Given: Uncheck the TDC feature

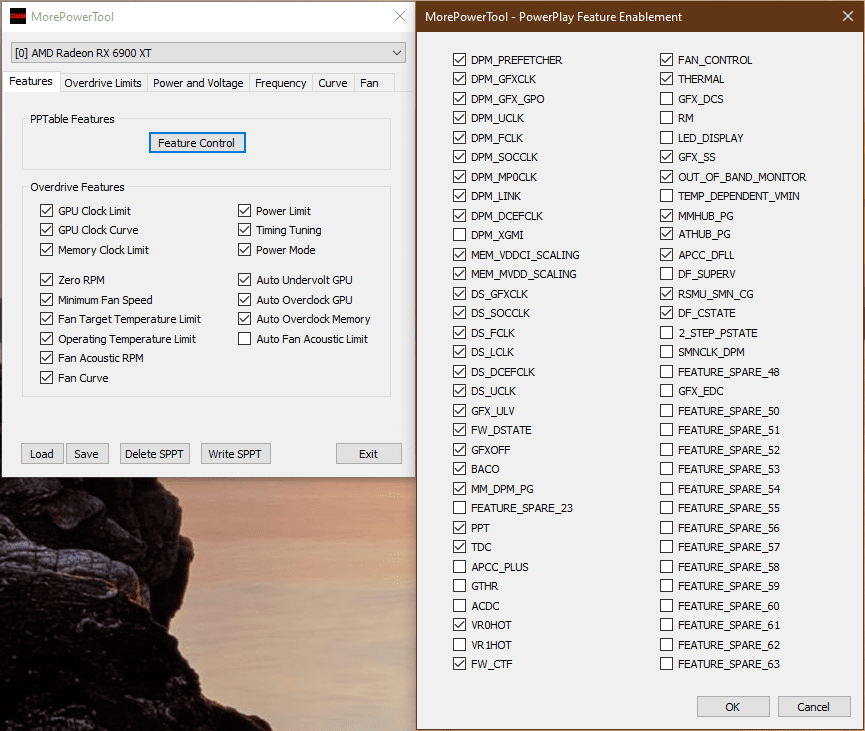Looking at the screenshot, I should coord(459,547).
